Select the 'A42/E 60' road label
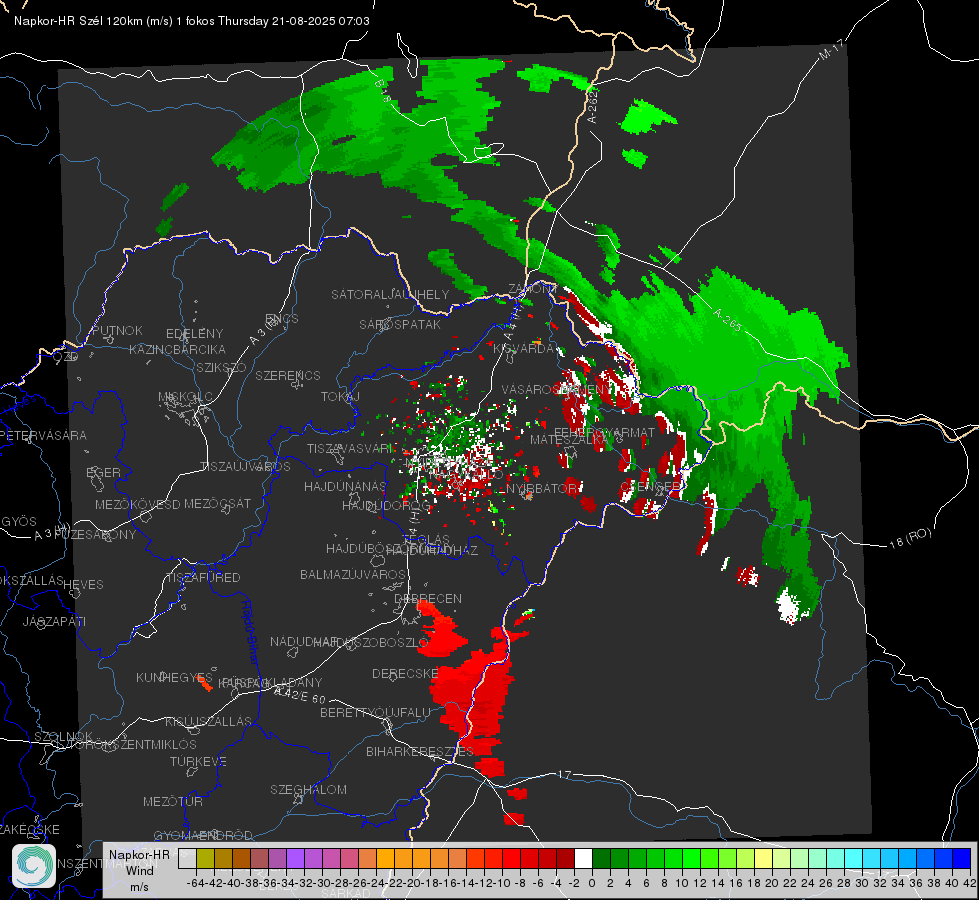This screenshot has width=979, height=900. click(300, 695)
